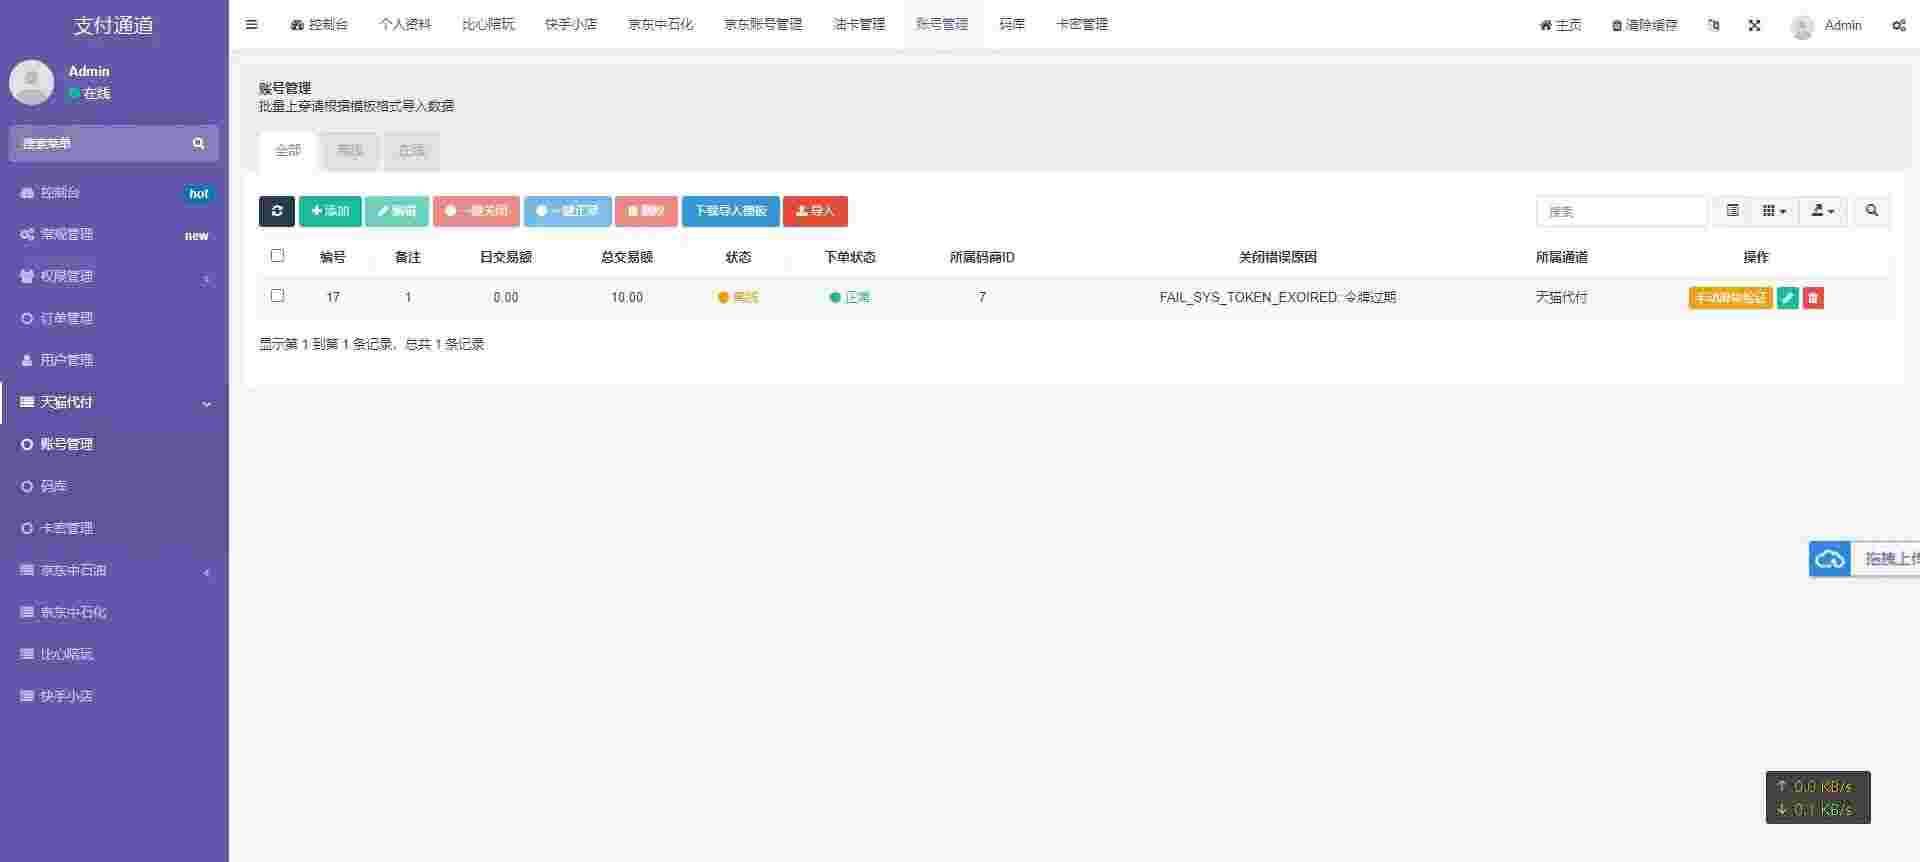Screen dimensions: 1920x862
Task: Click the table search input field
Action: point(1620,211)
